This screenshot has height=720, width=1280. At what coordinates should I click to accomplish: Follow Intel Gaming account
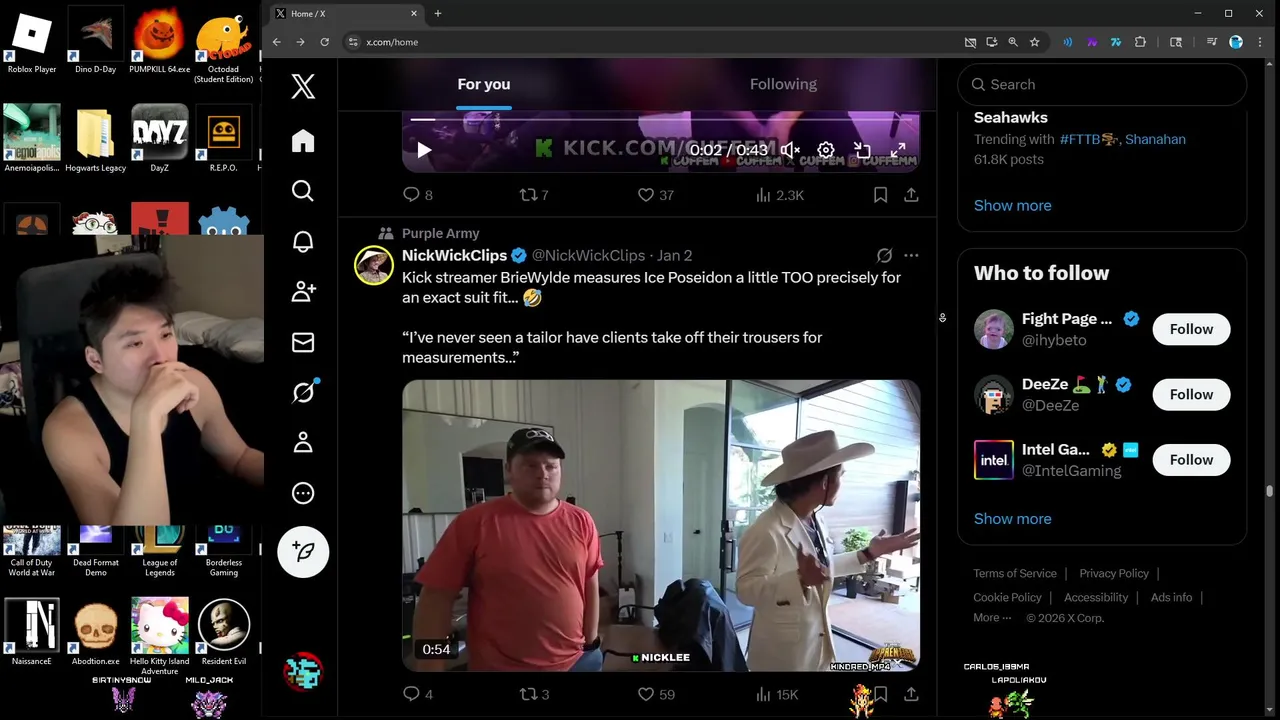(x=1191, y=460)
